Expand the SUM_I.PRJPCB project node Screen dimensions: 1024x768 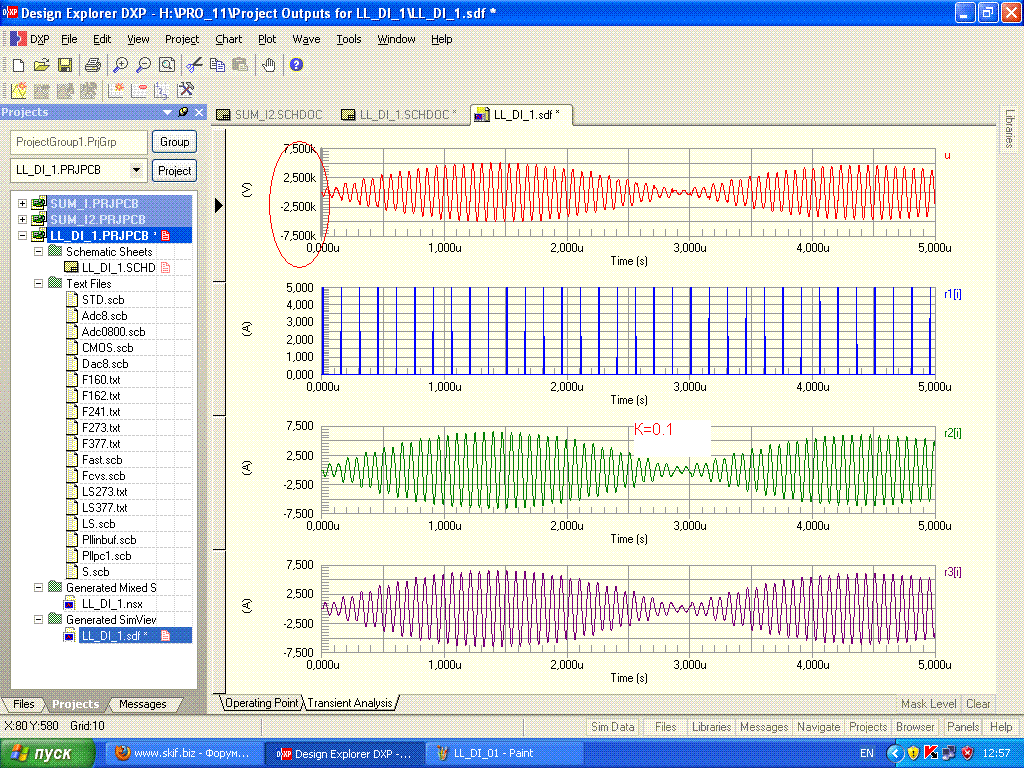pos(22,204)
